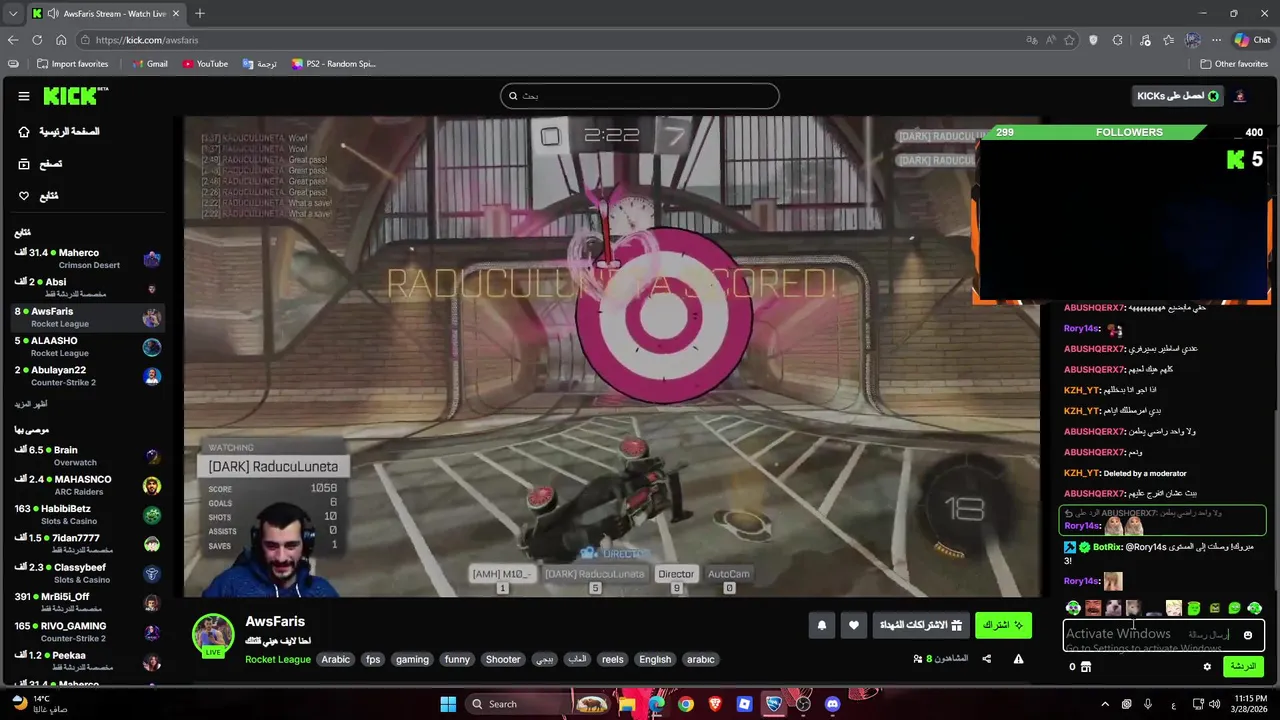
Task: Open the Copilot Chat button
Action: click(x=1252, y=40)
